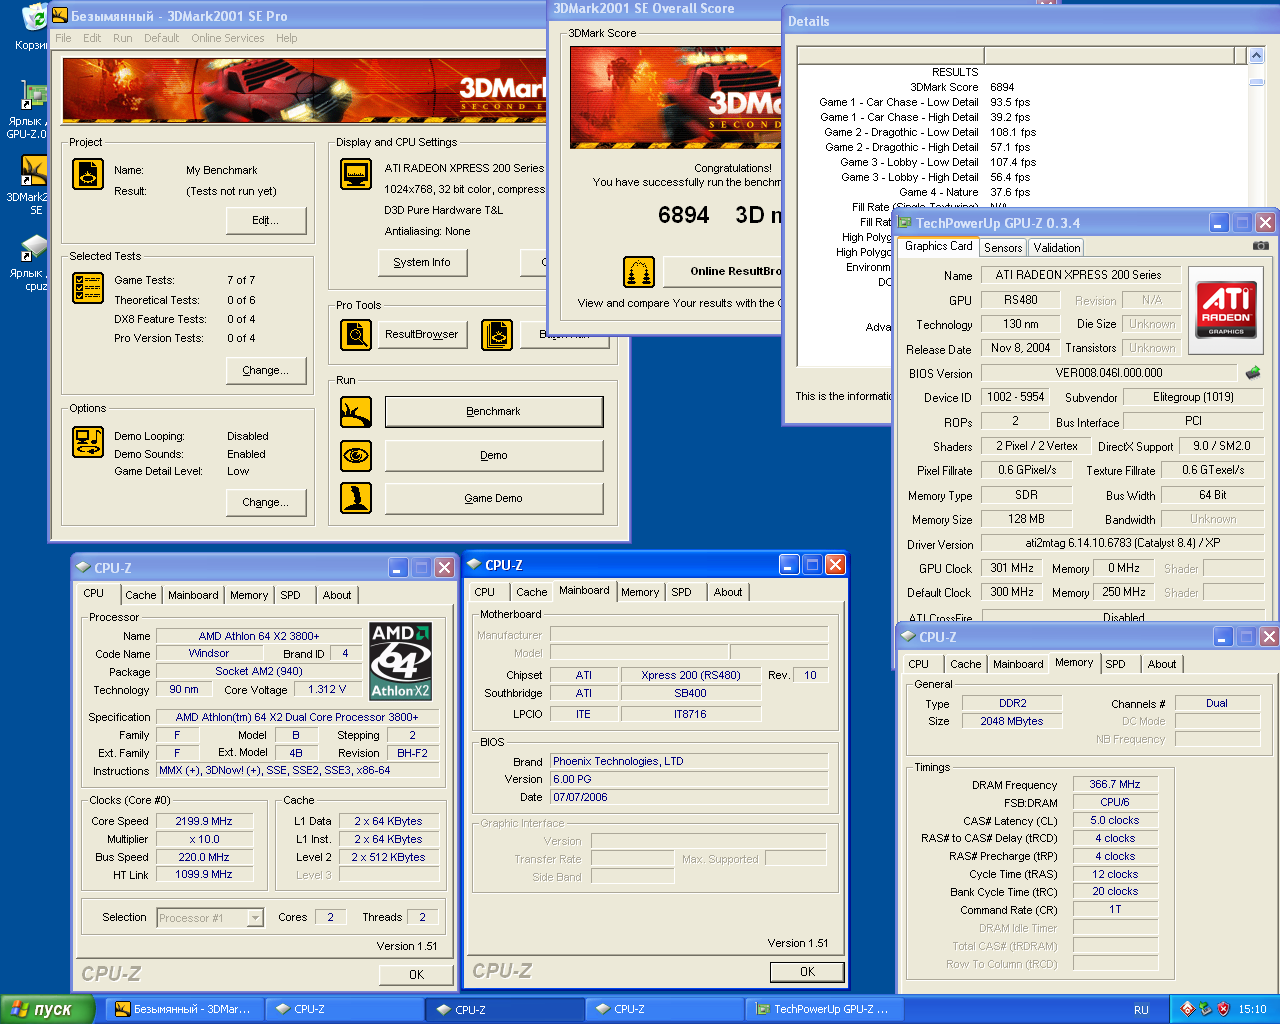Click the Benchmark icon in the Run group
1280x1024 pixels.
click(x=356, y=412)
